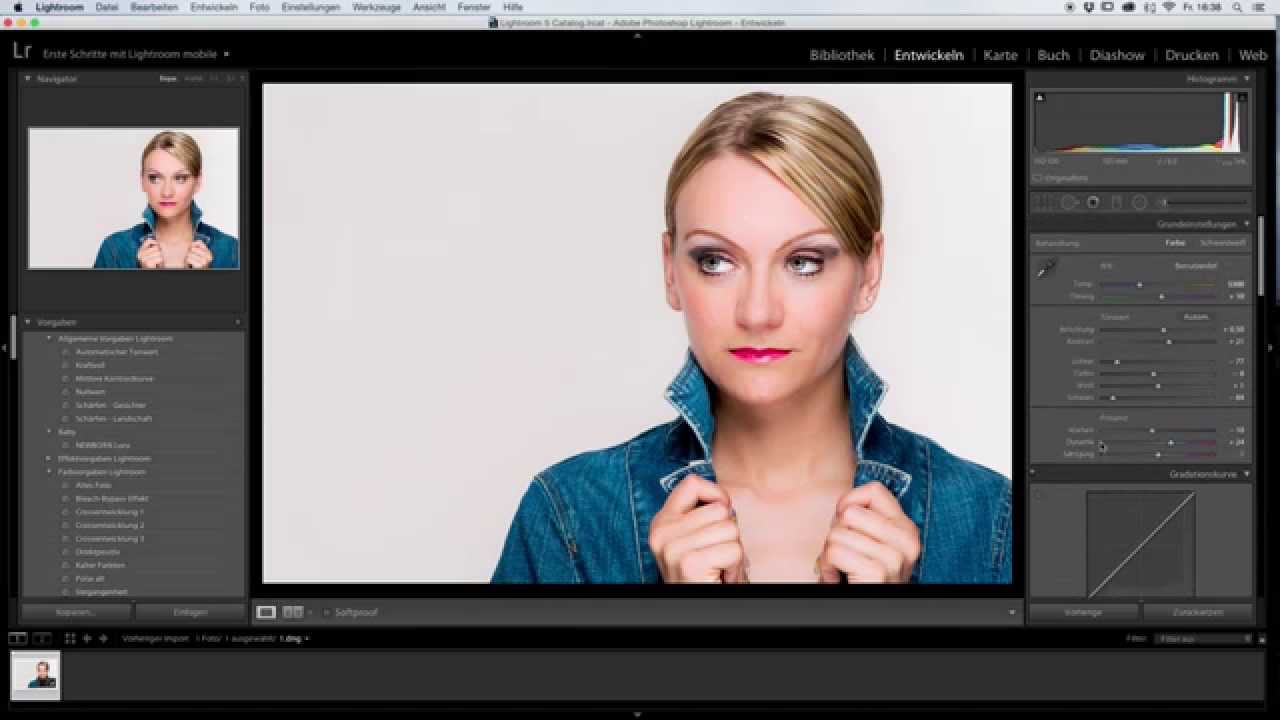Click Kopieren... button

[76, 612]
